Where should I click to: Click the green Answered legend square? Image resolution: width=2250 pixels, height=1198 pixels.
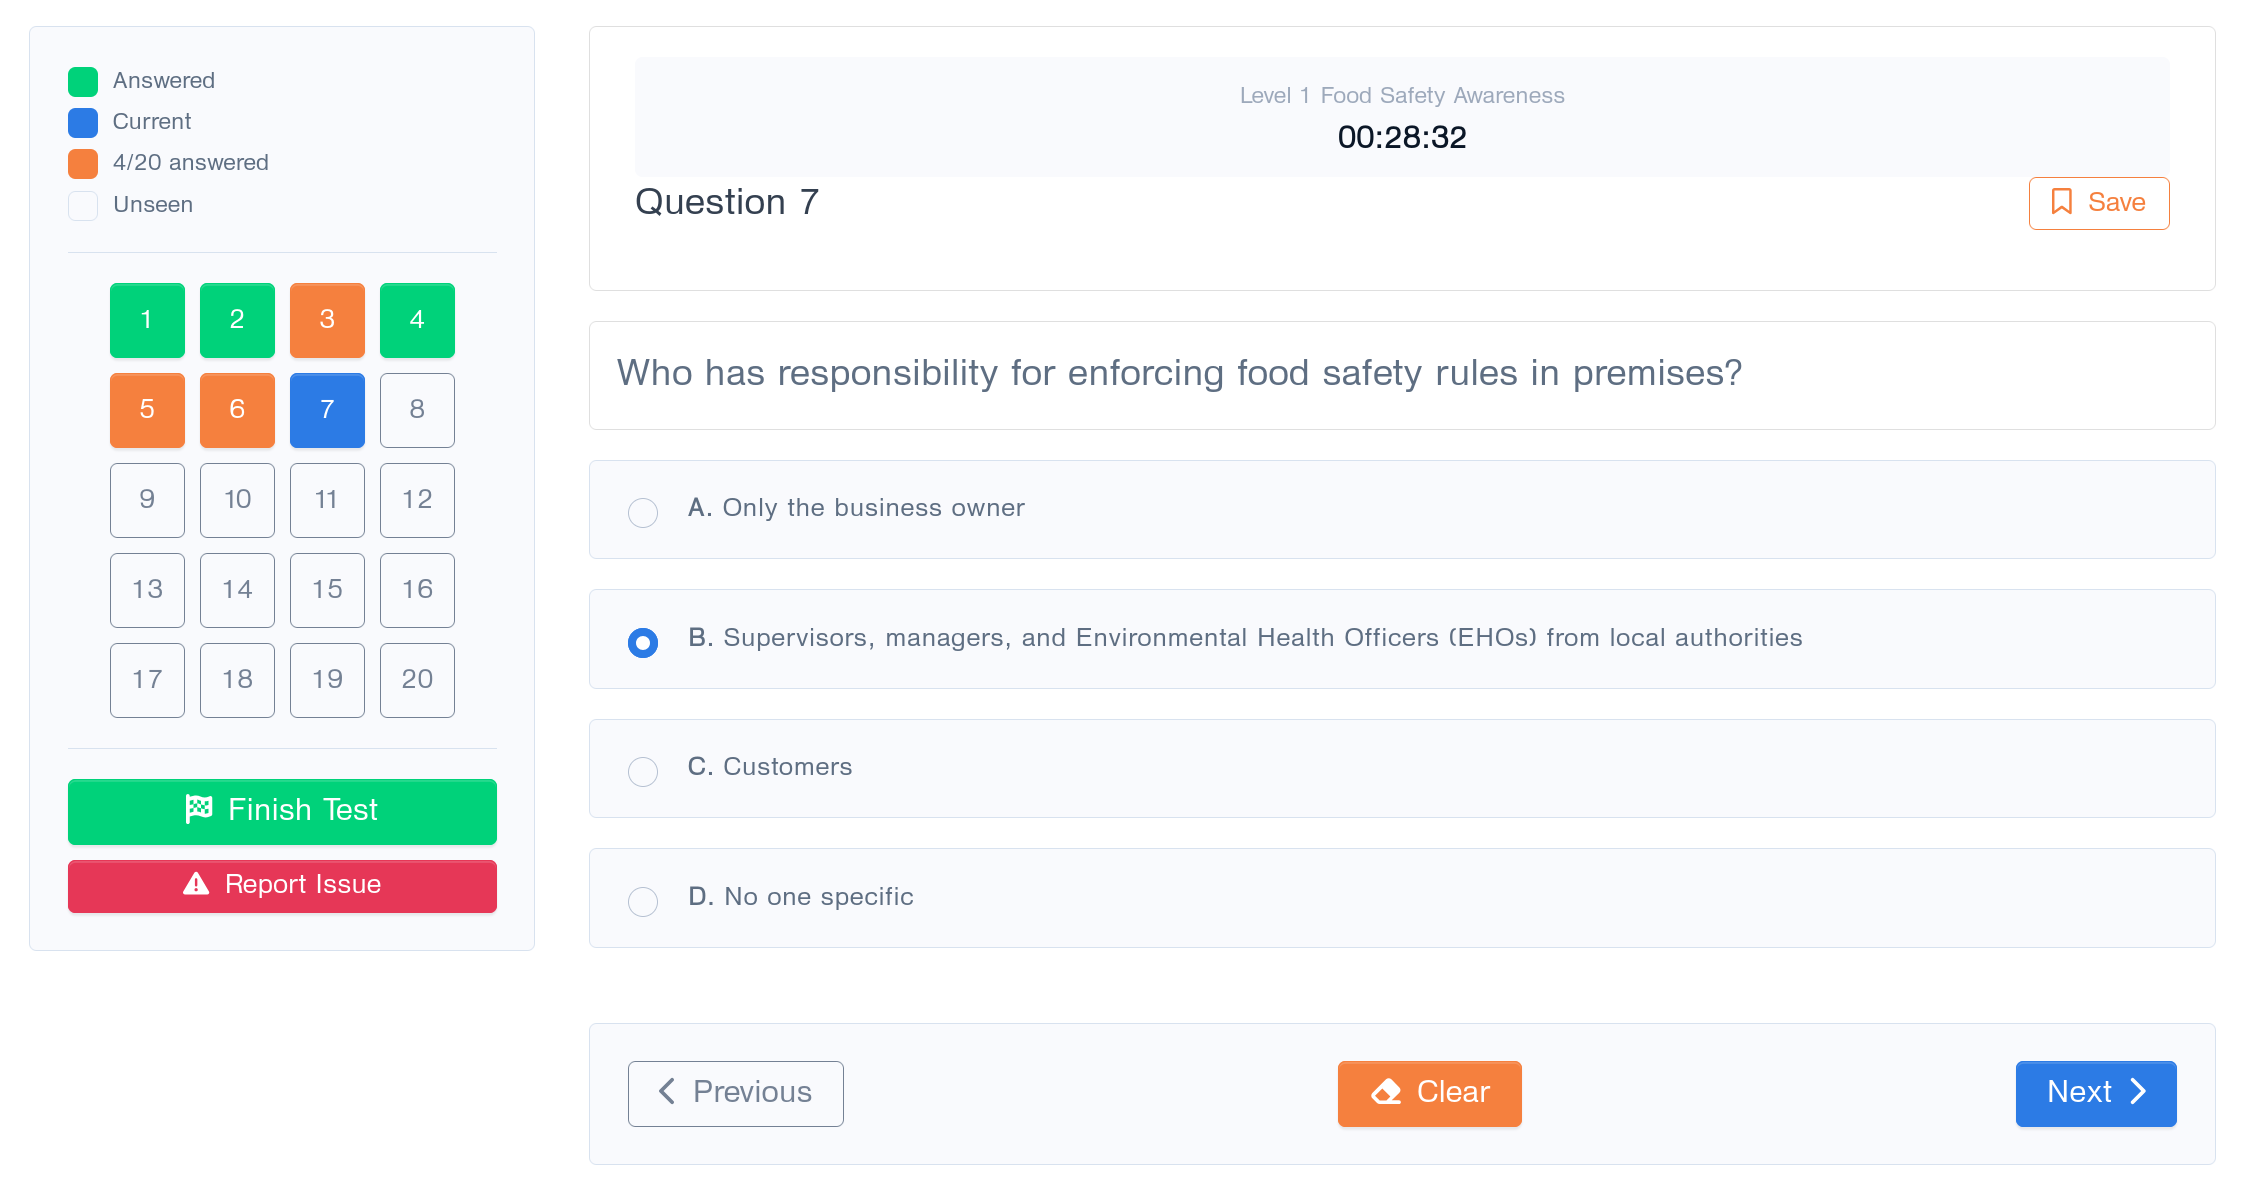(83, 81)
